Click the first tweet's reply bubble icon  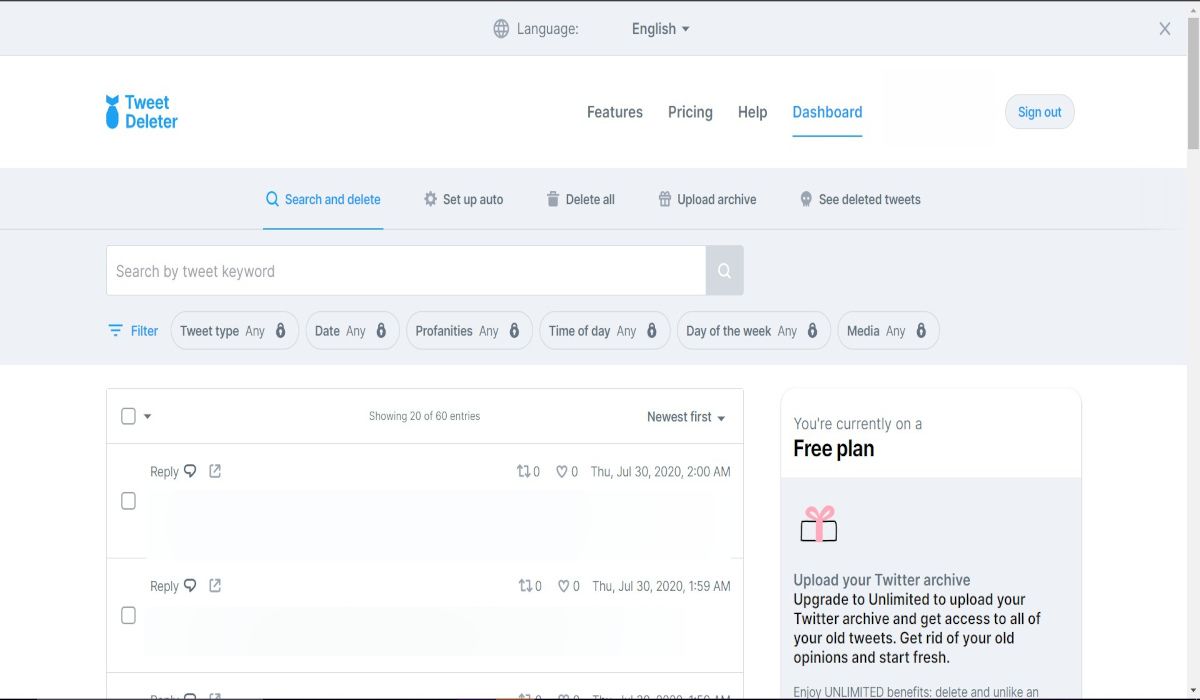190,471
